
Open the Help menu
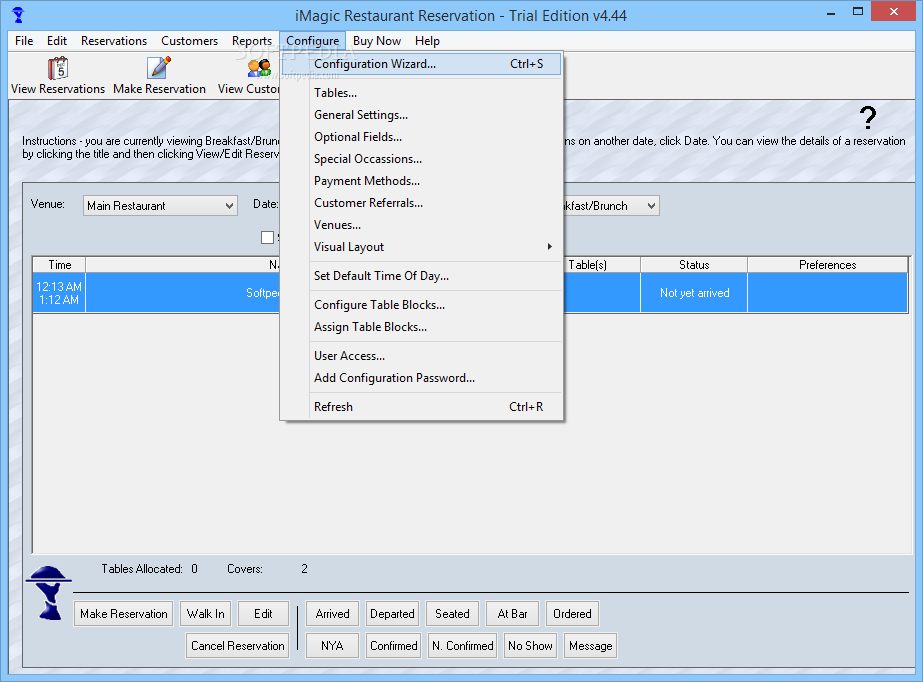(427, 41)
